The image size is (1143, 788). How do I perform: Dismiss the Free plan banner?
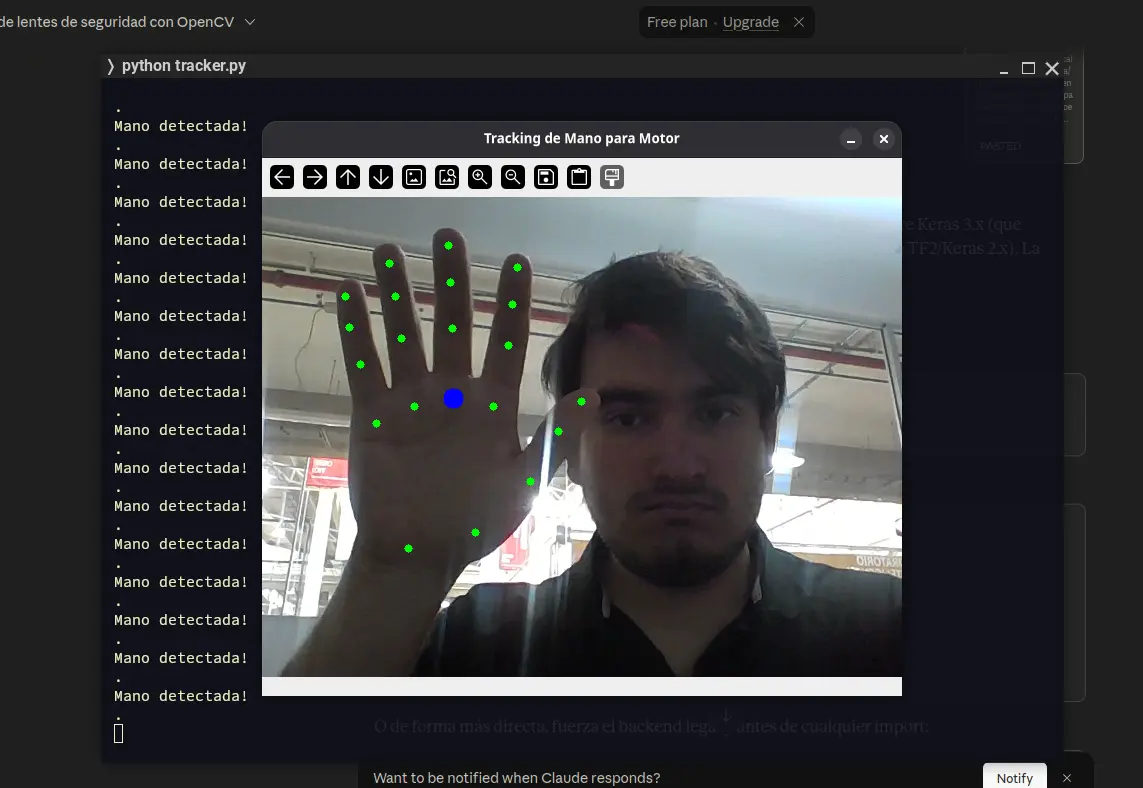[x=799, y=22]
